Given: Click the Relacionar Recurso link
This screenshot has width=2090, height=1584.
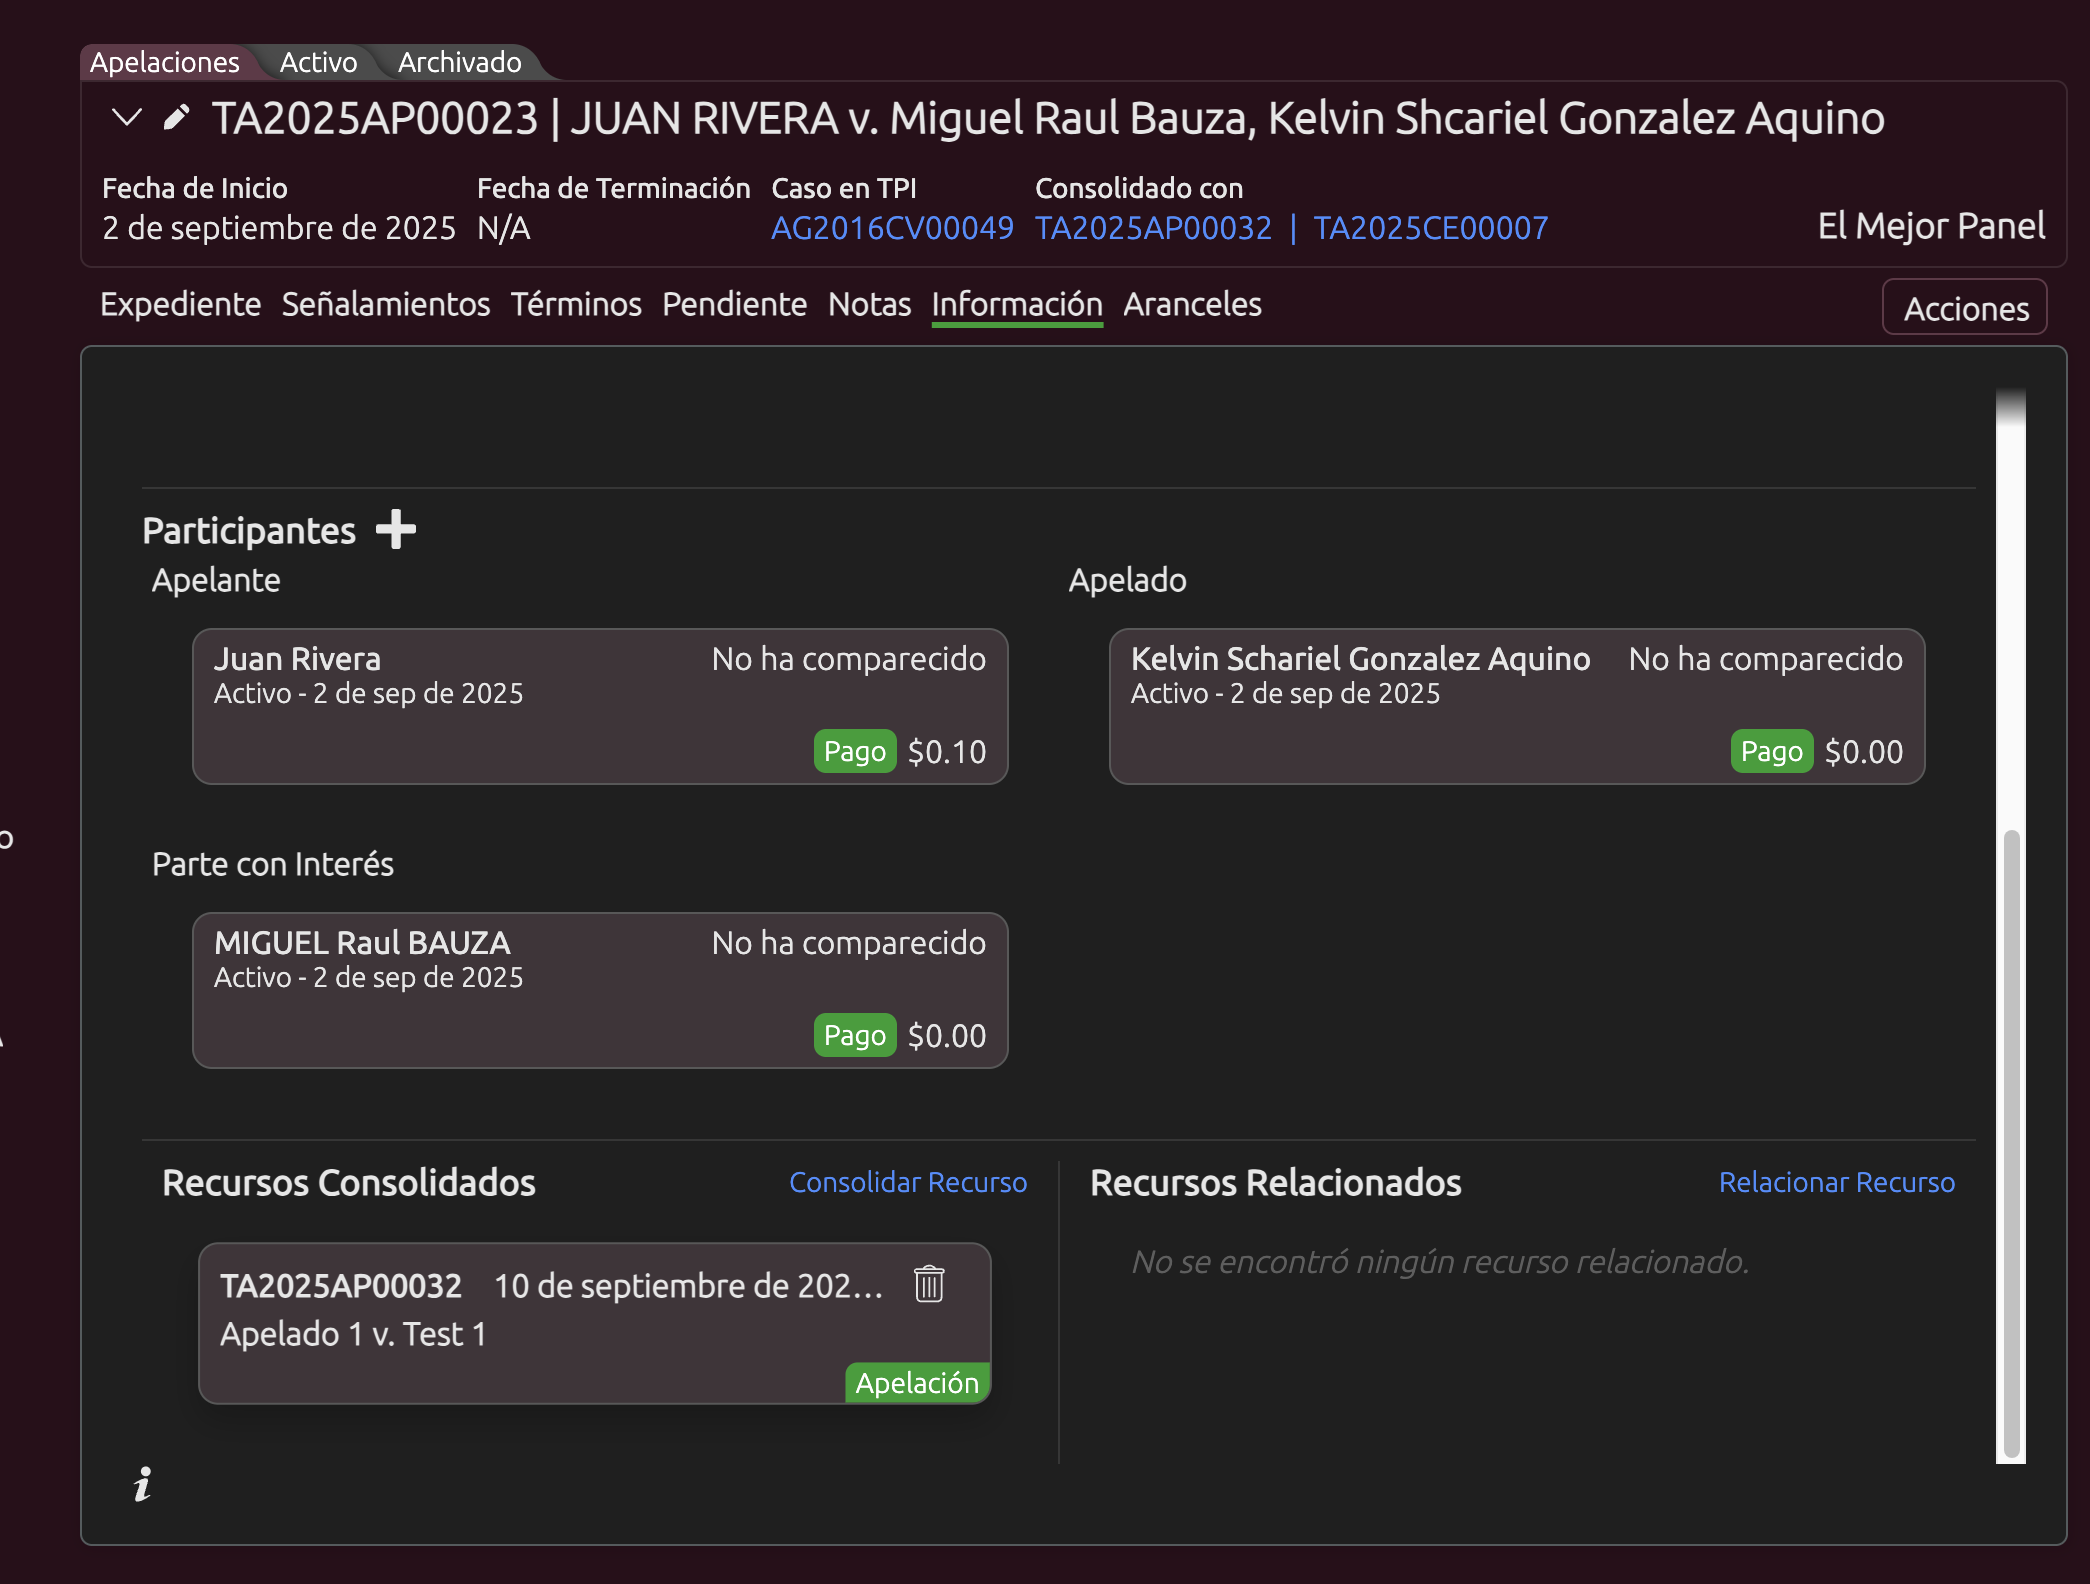Looking at the screenshot, I should (x=1836, y=1182).
